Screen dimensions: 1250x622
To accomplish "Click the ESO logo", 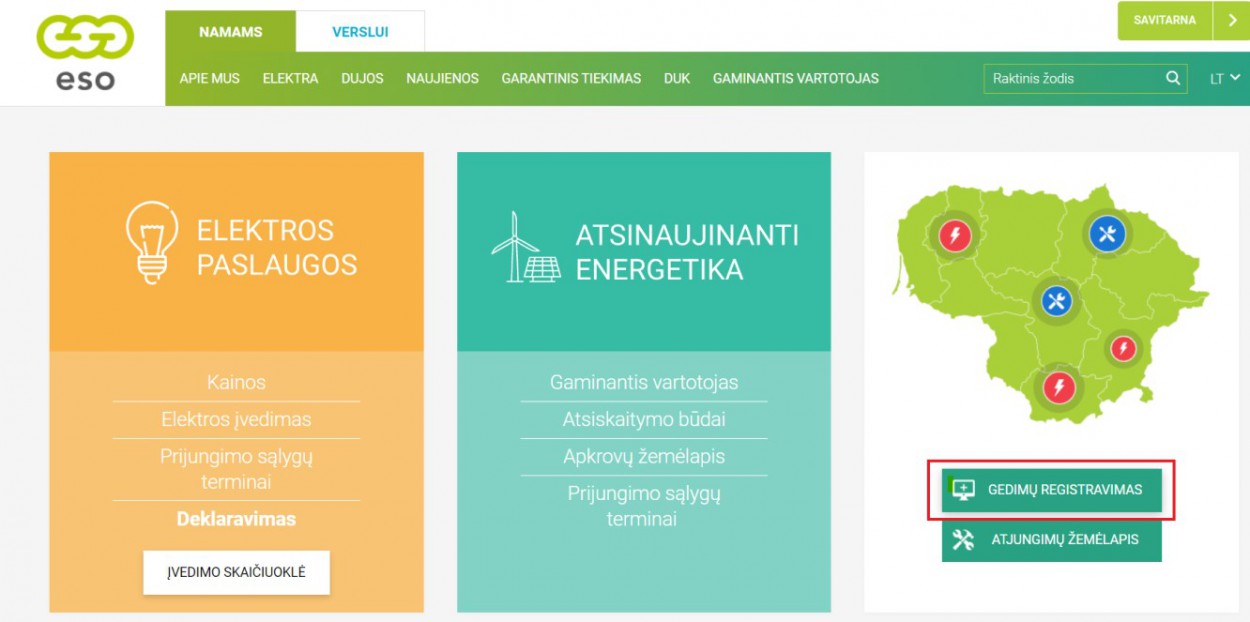I will (84, 52).
